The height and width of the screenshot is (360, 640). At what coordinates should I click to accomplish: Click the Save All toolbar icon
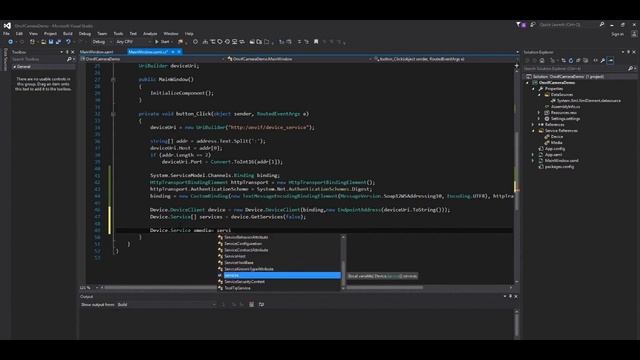[58, 42]
